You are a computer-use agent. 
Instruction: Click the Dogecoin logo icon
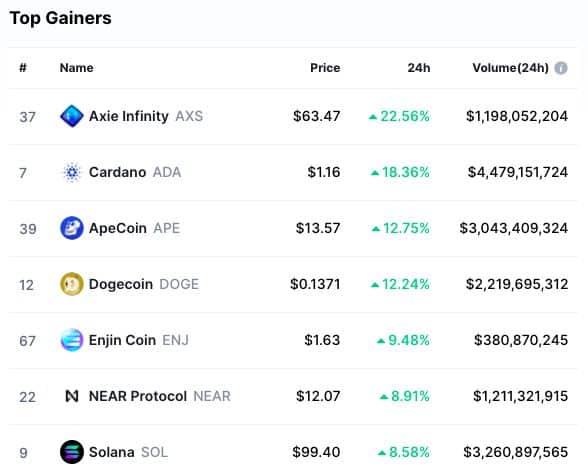pos(72,284)
